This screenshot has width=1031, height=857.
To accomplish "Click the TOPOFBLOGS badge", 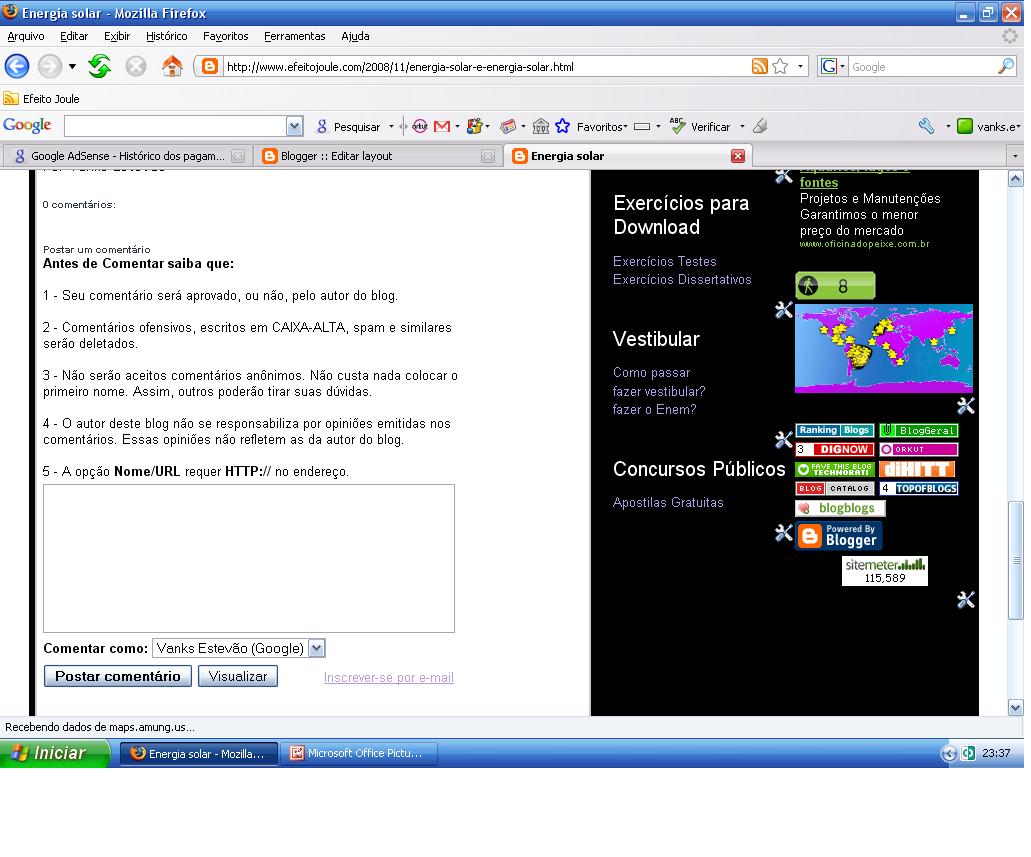I will tap(919, 488).
